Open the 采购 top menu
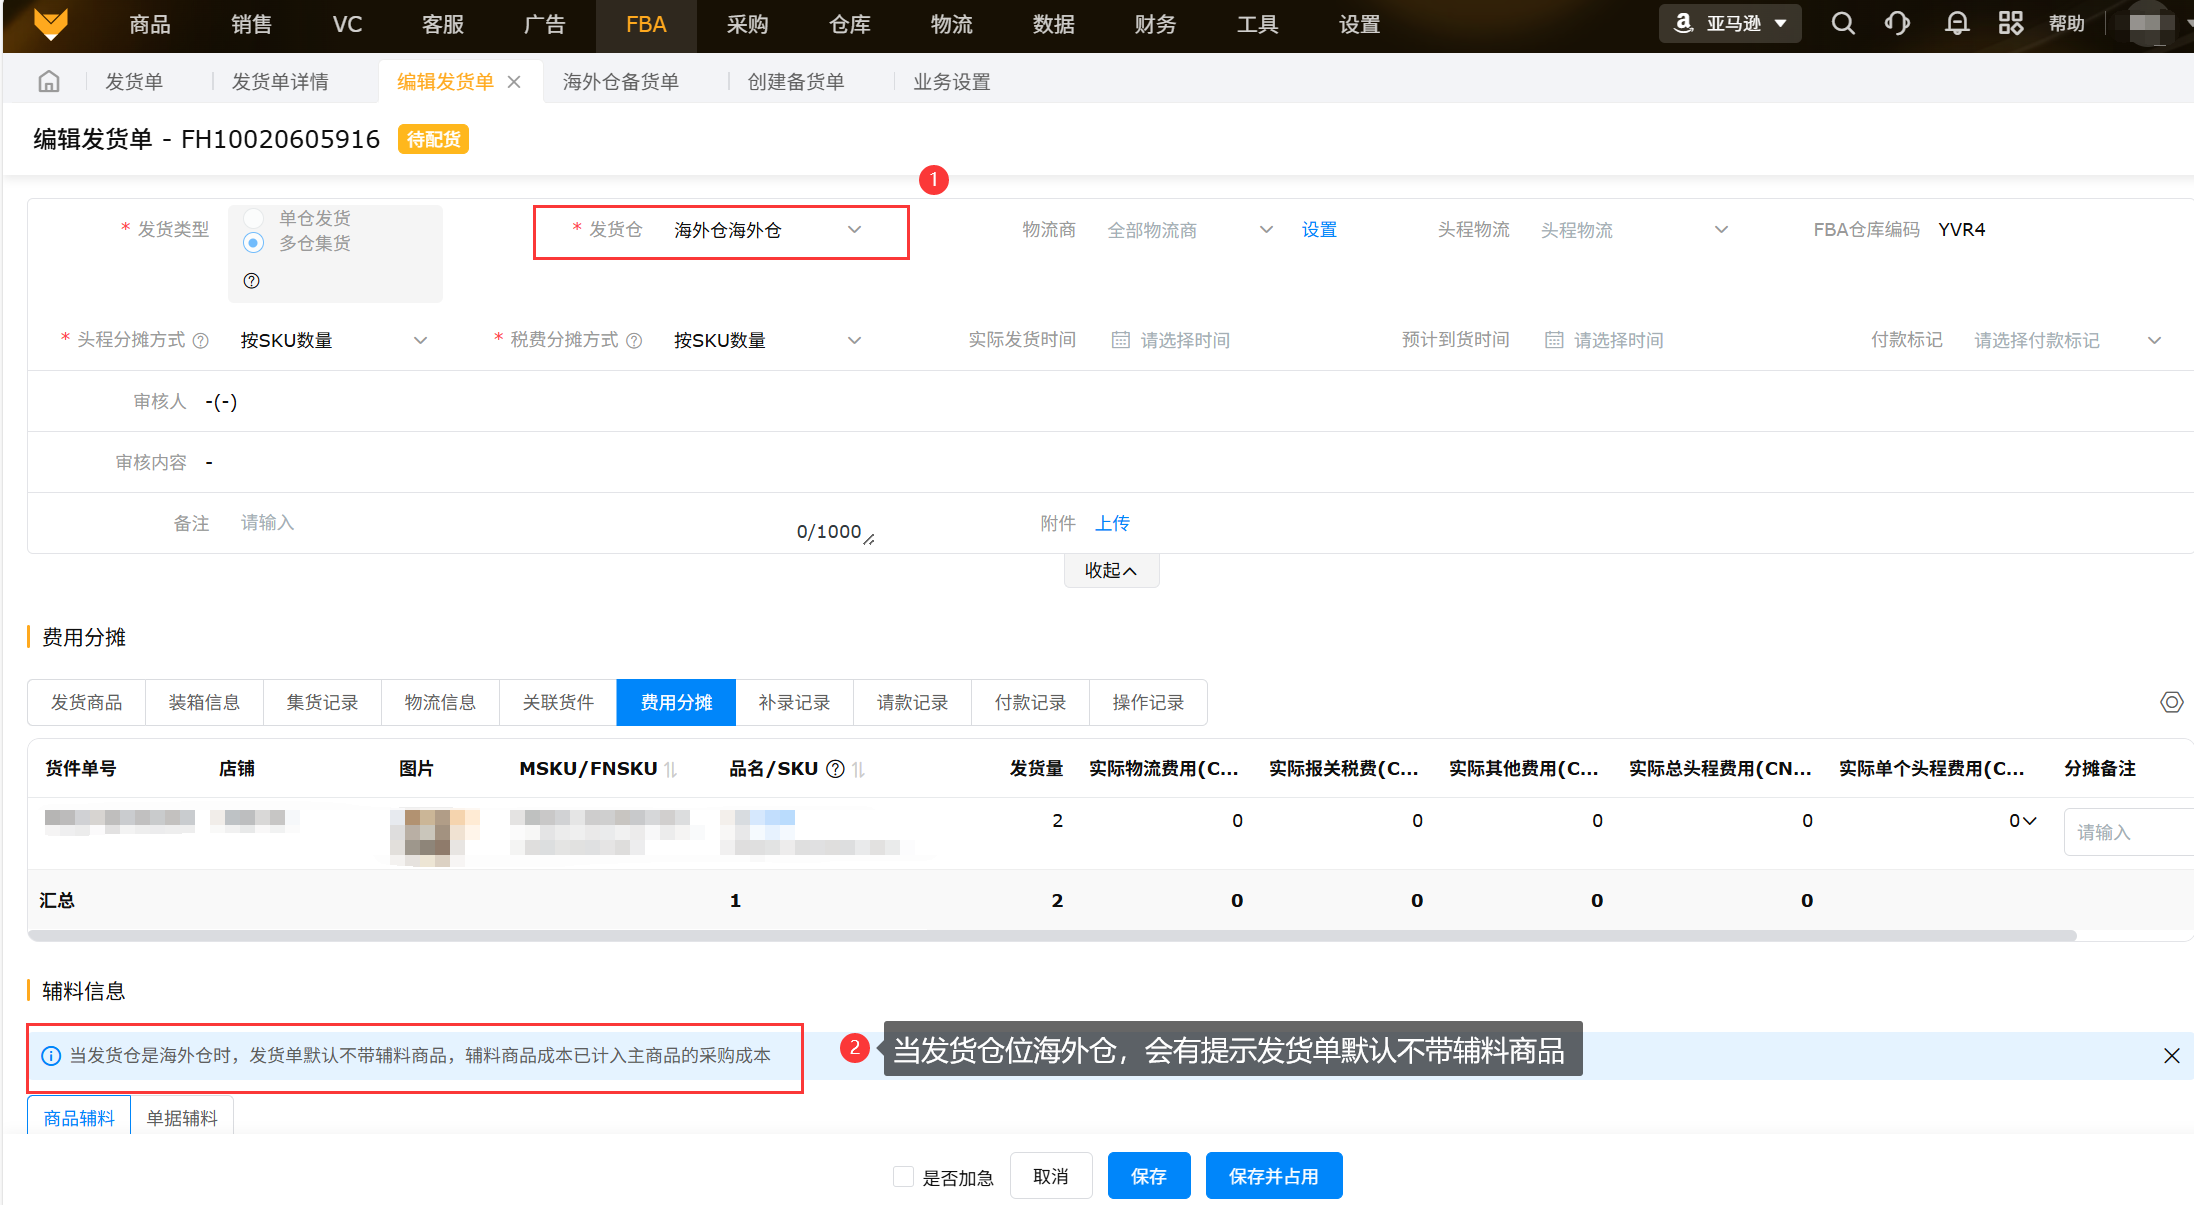Viewport: 2194px width, 1205px height. point(747,24)
